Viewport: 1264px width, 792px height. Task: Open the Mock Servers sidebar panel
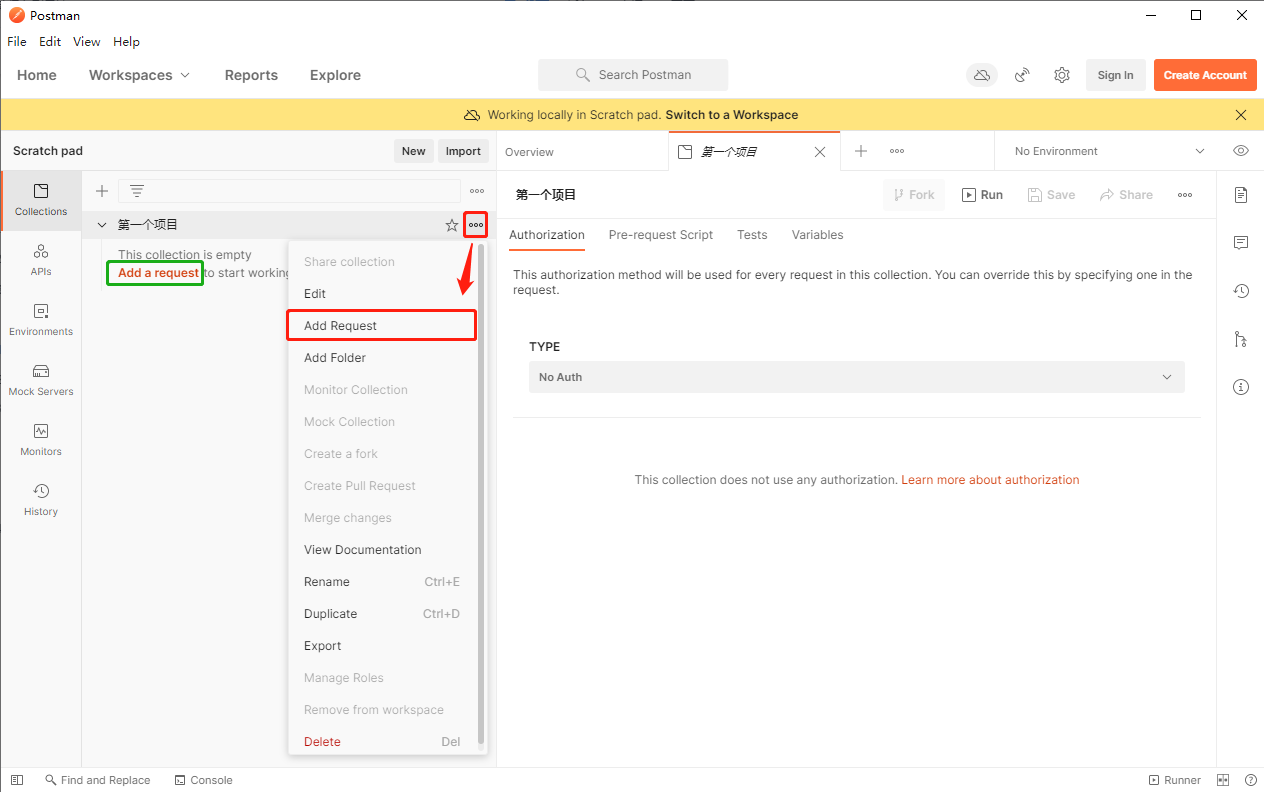click(41, 380)
